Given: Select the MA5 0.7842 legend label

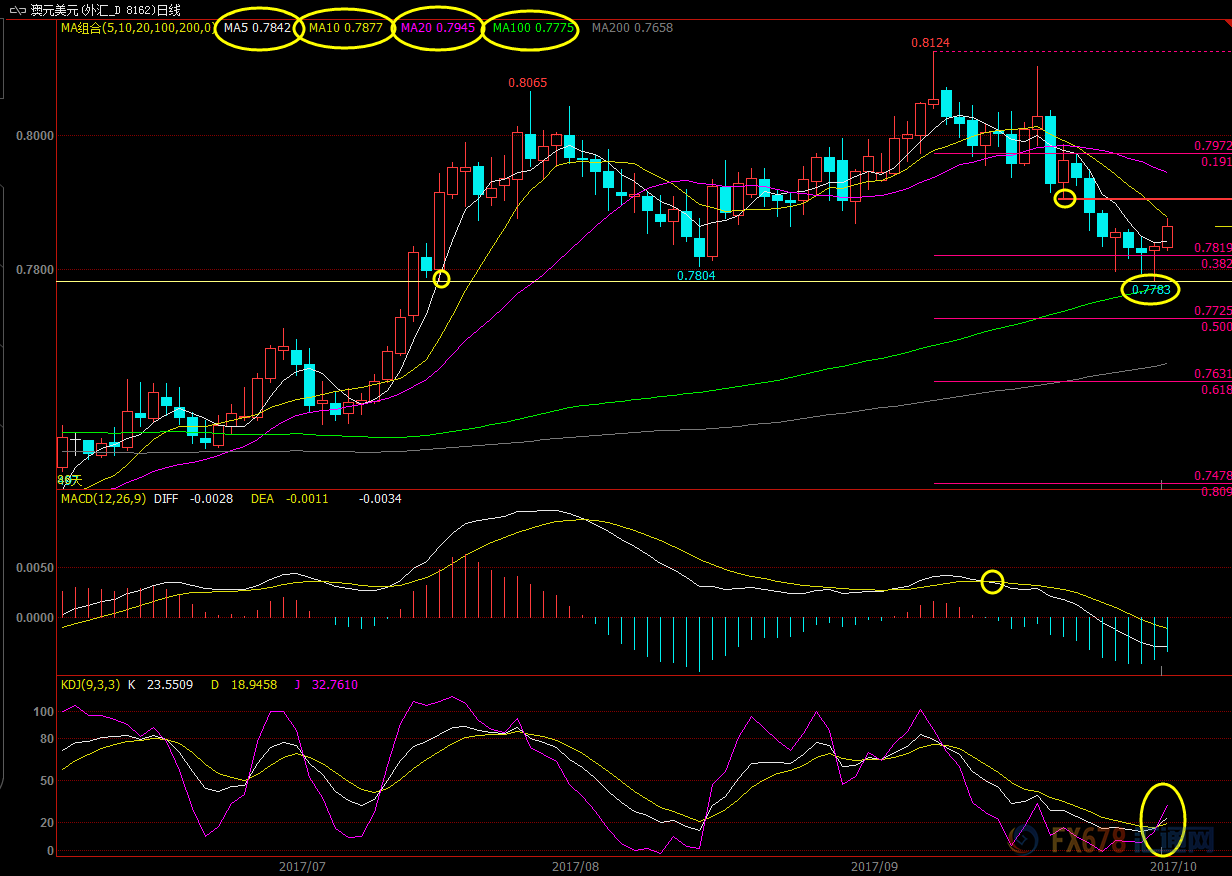Looking at the screenshot, I should pos(257,28).
